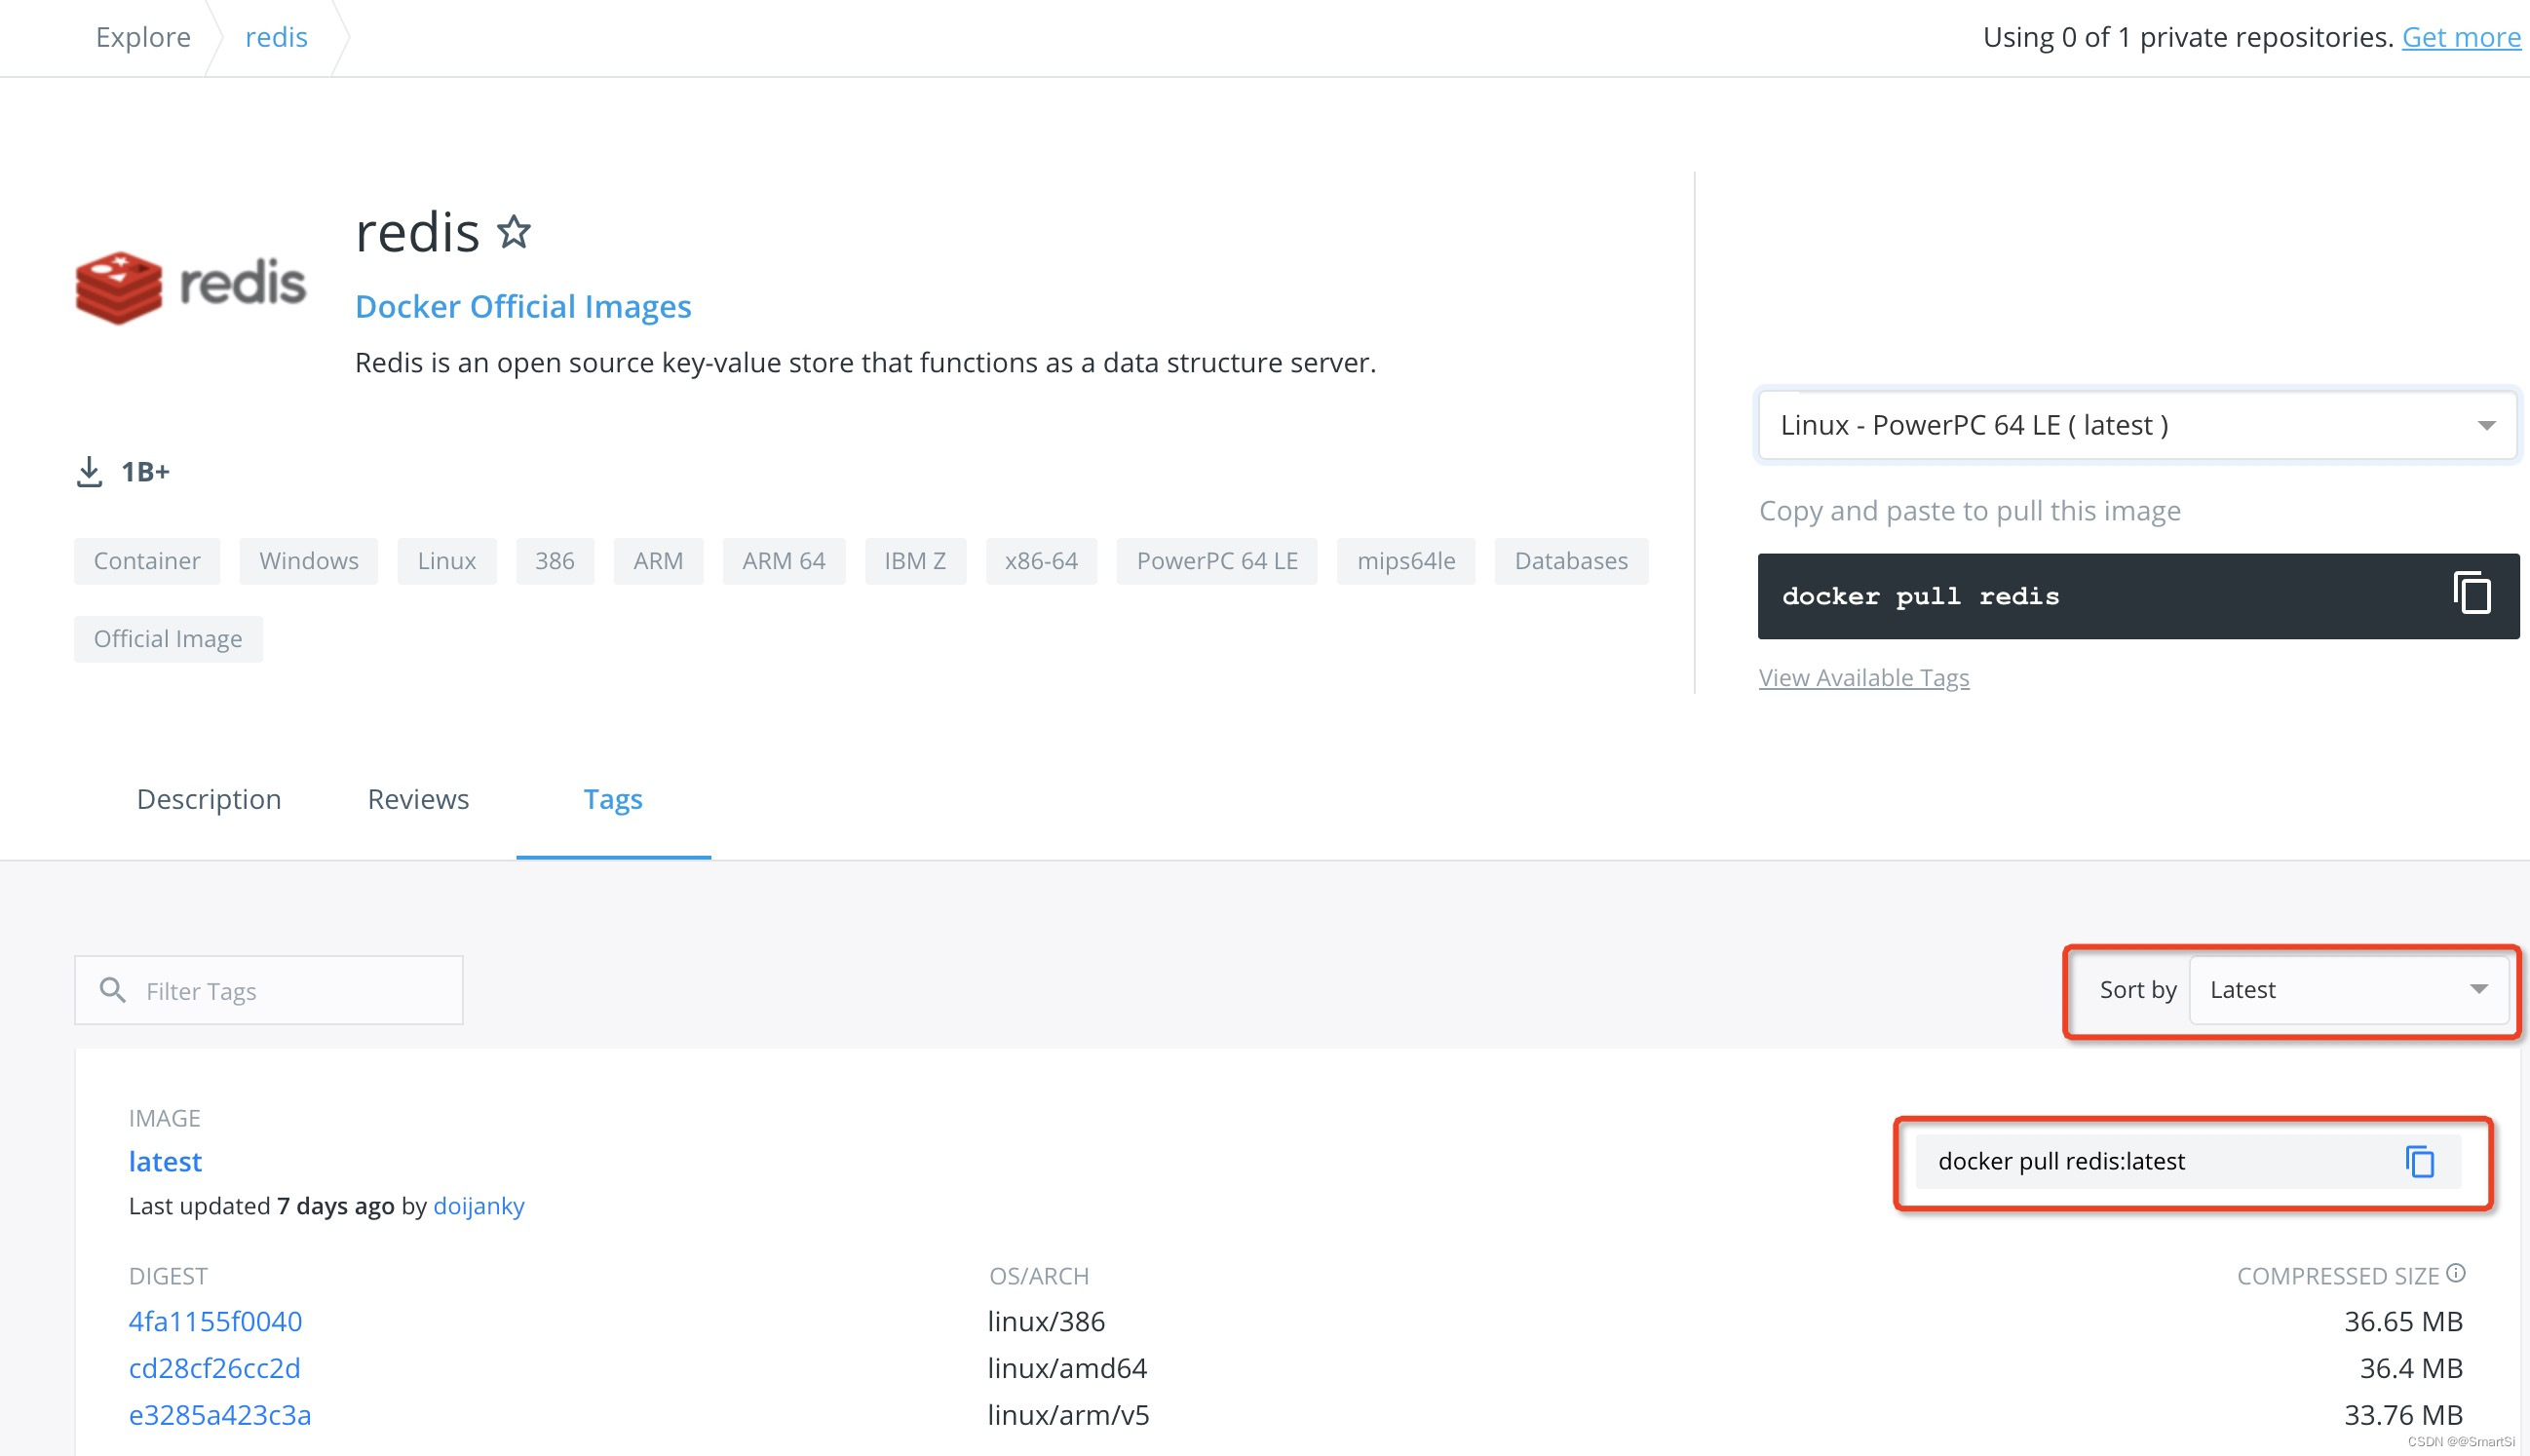Switch to the Description tab
Screen dimensions: 2530x1456
208,799
